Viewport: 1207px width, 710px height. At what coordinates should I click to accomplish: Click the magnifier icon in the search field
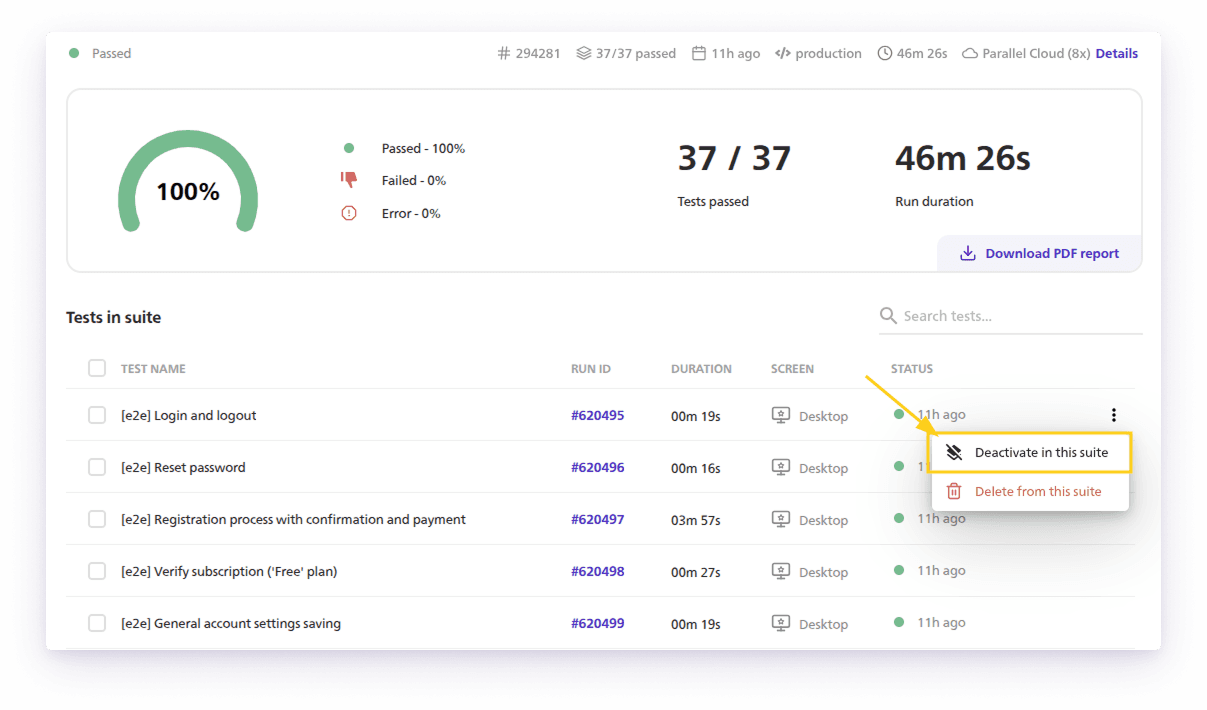click(888, 316)
